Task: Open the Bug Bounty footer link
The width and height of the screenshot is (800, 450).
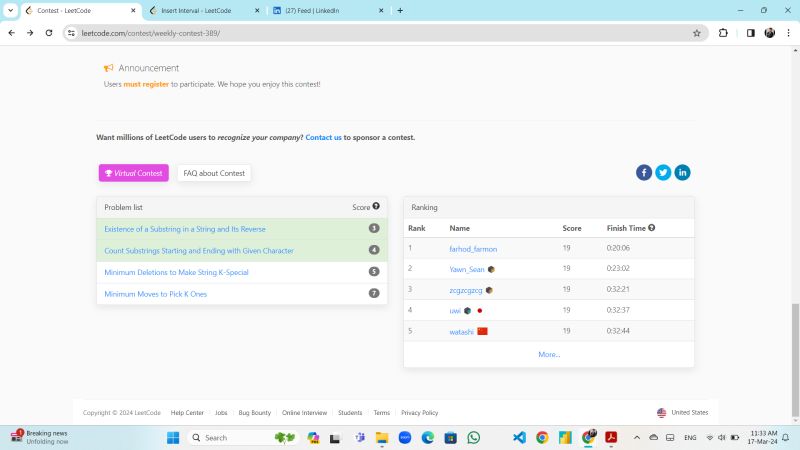Action: tap(255, 413)
